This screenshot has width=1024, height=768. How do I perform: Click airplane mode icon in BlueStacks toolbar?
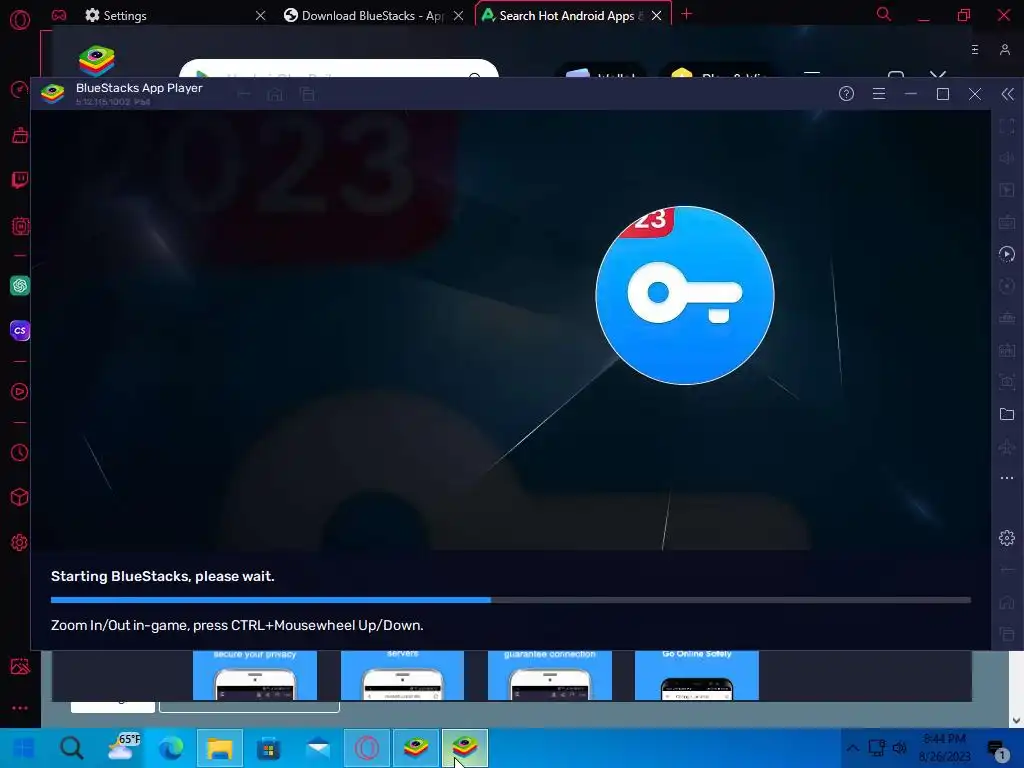coord(1007,446)
